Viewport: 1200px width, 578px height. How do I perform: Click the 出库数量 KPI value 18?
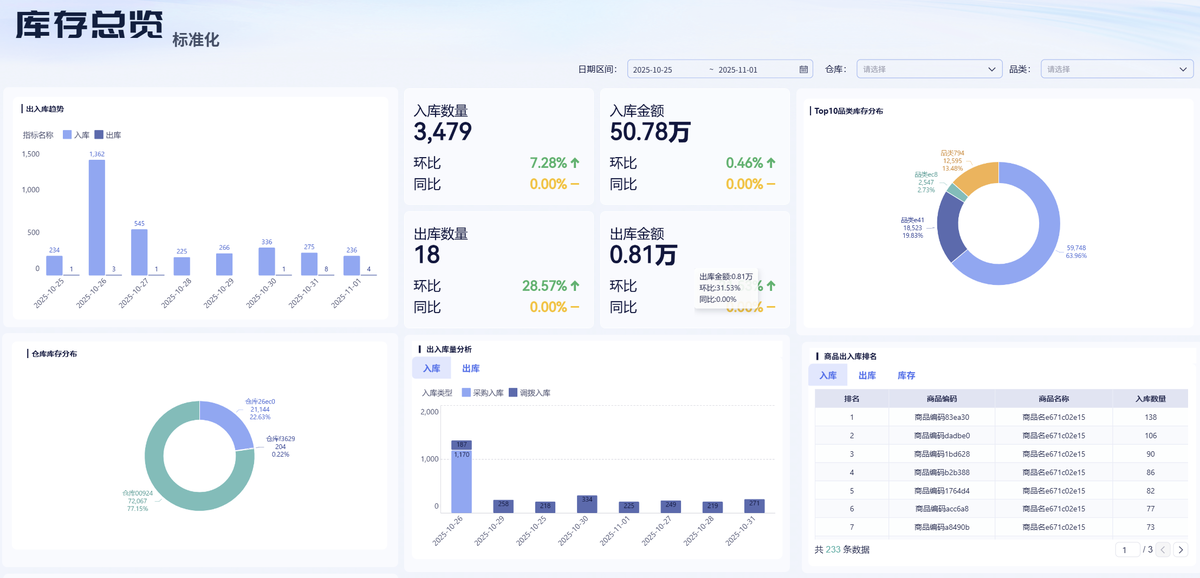pyautogui.click(x=427, y=255)
